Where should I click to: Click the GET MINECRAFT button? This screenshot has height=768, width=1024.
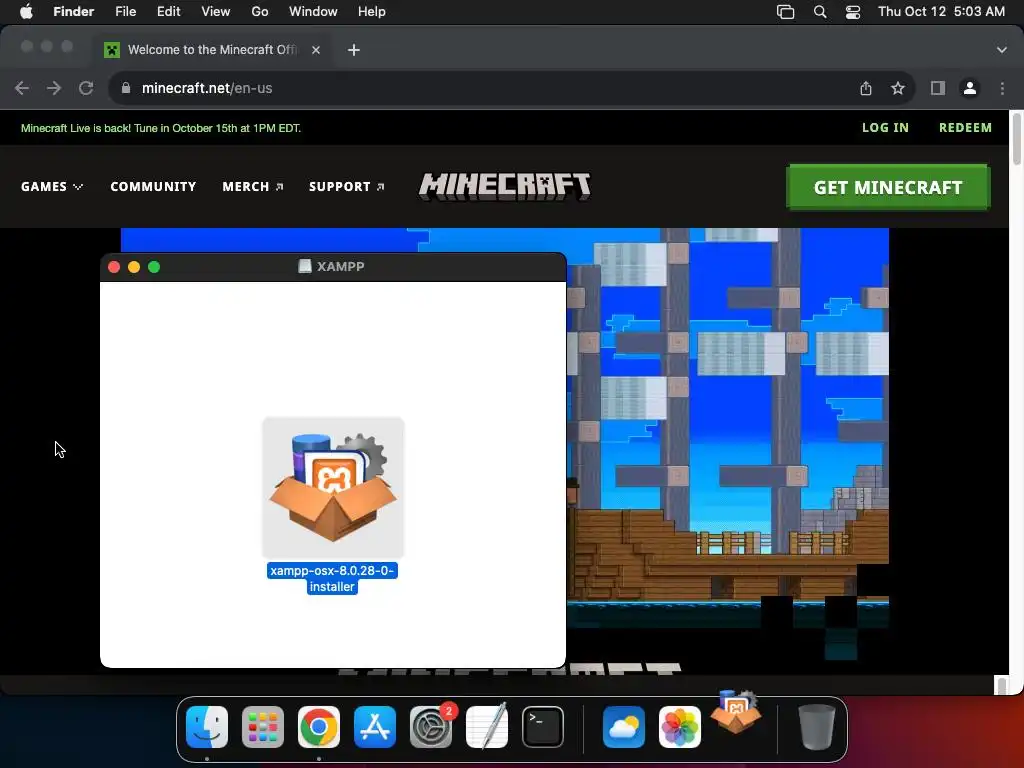tap(888, 187)
